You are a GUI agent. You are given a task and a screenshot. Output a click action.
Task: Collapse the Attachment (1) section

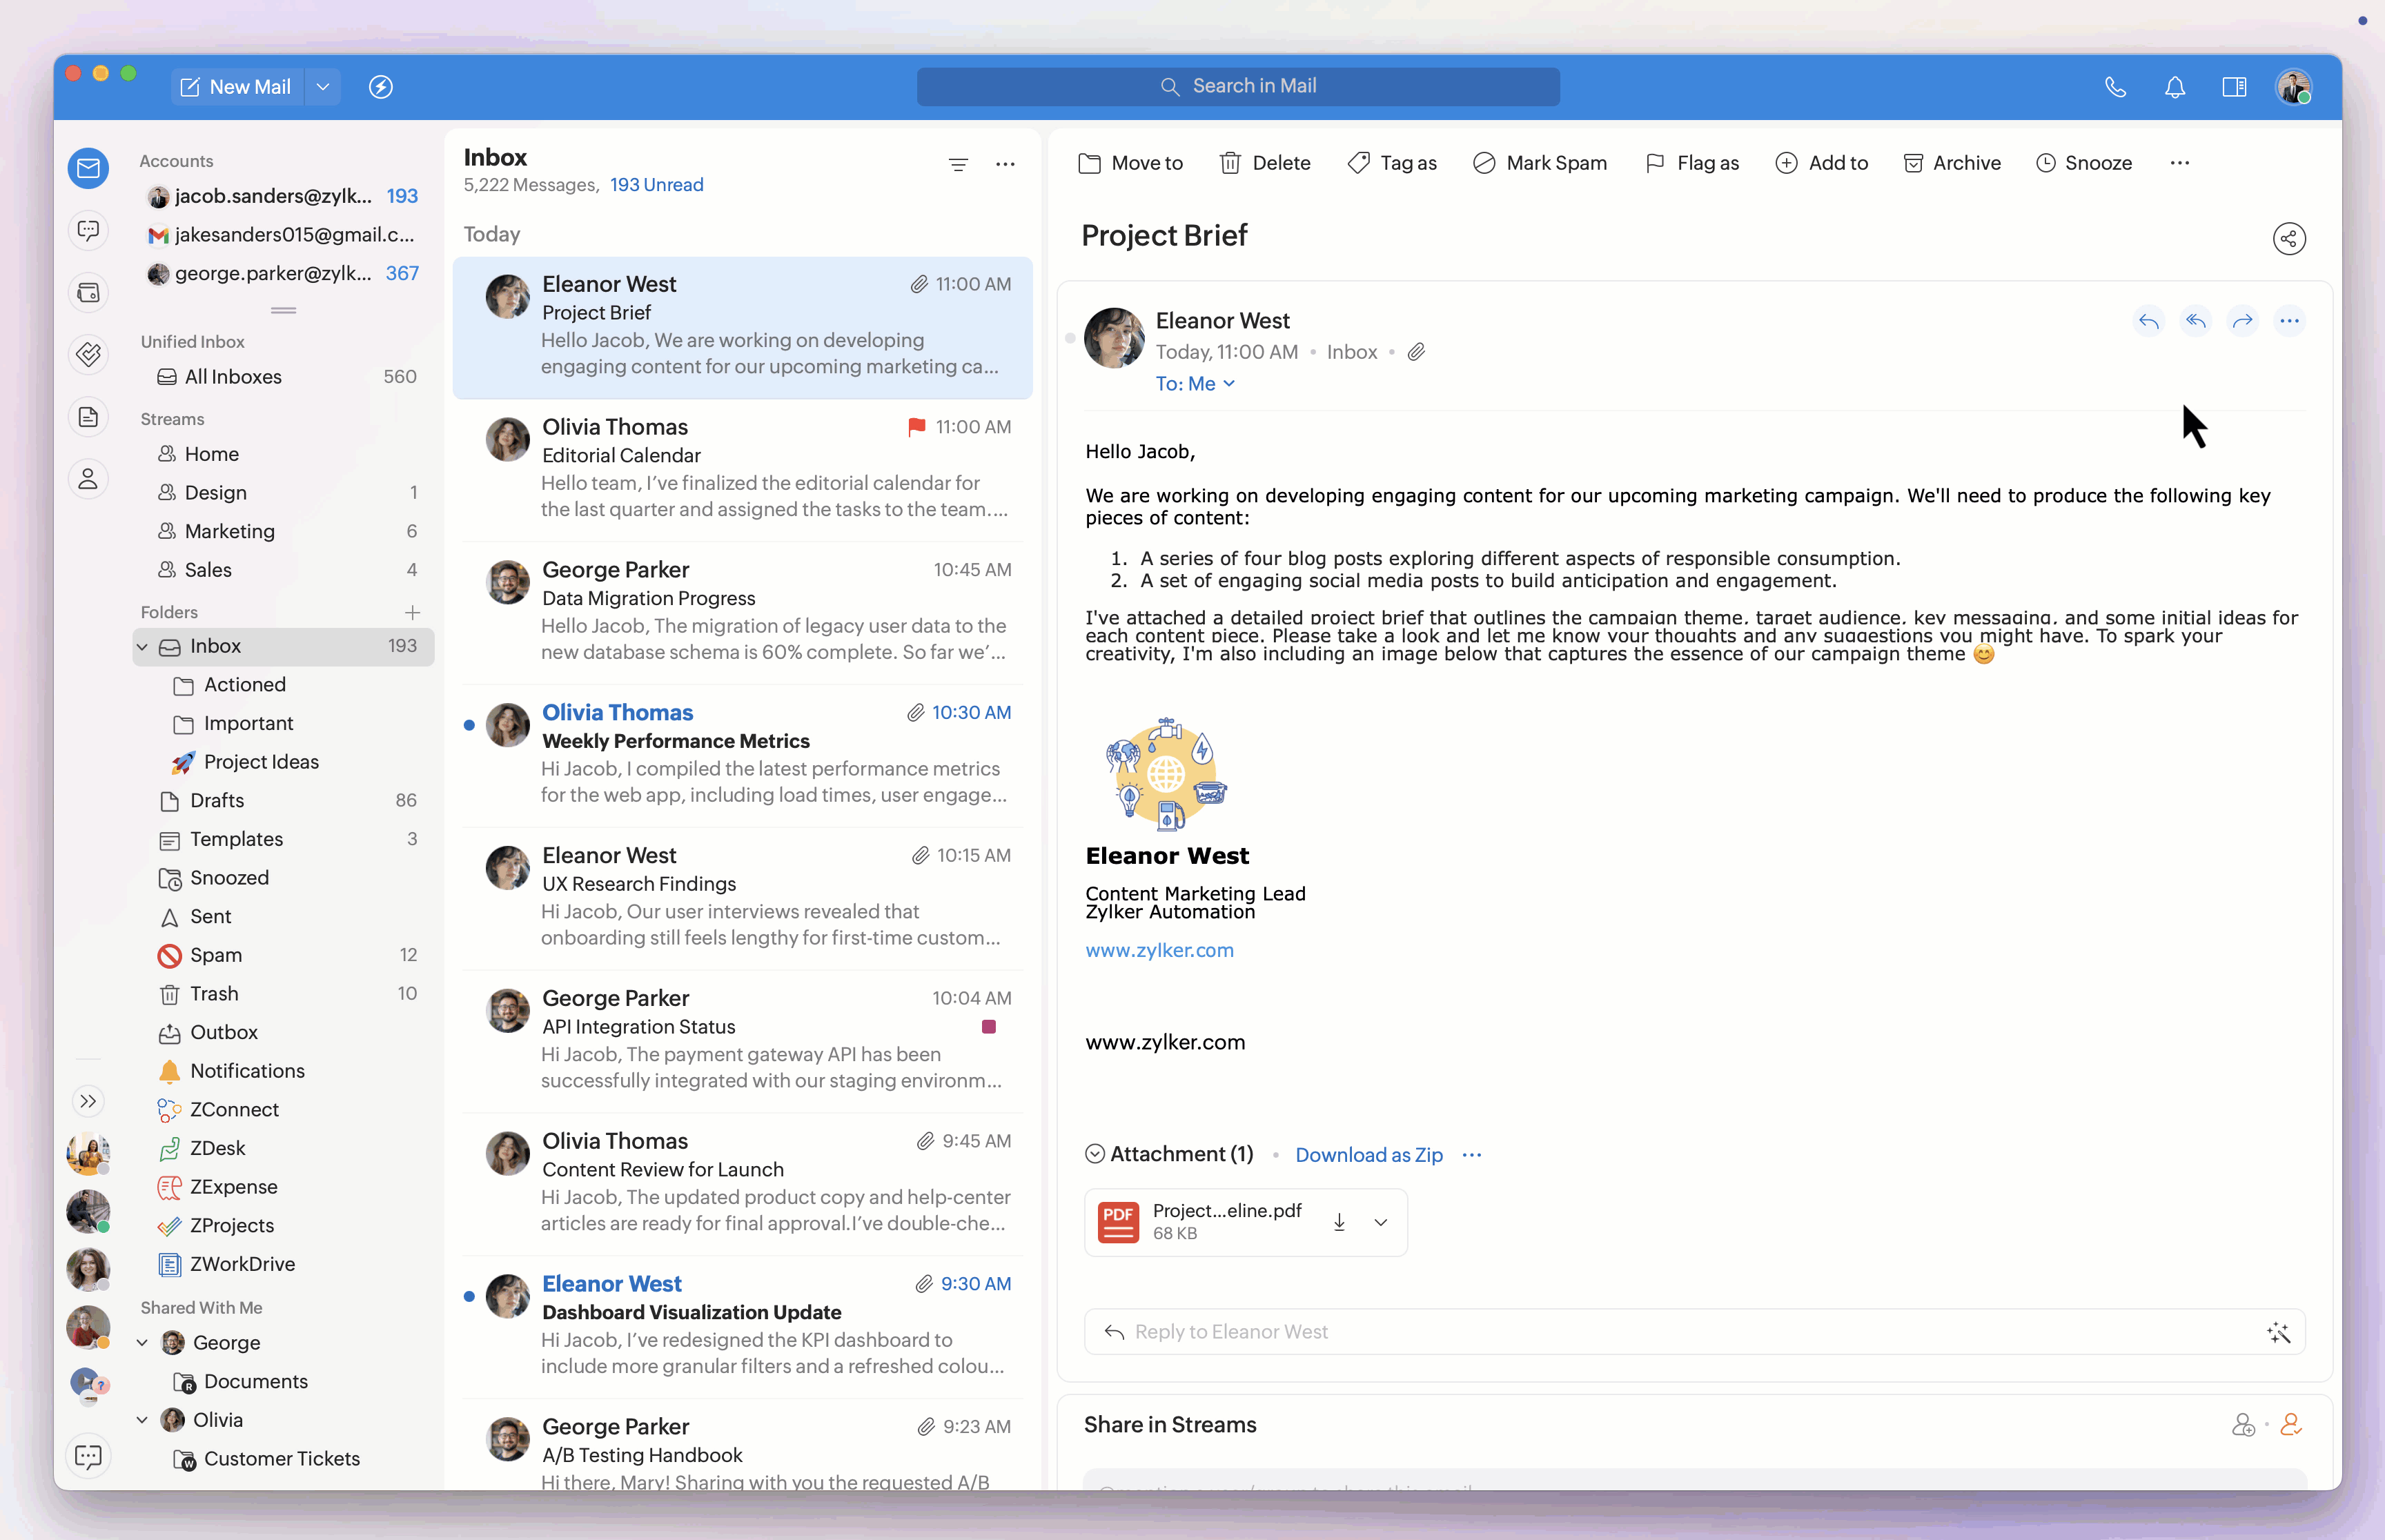pos(1095,1154)
